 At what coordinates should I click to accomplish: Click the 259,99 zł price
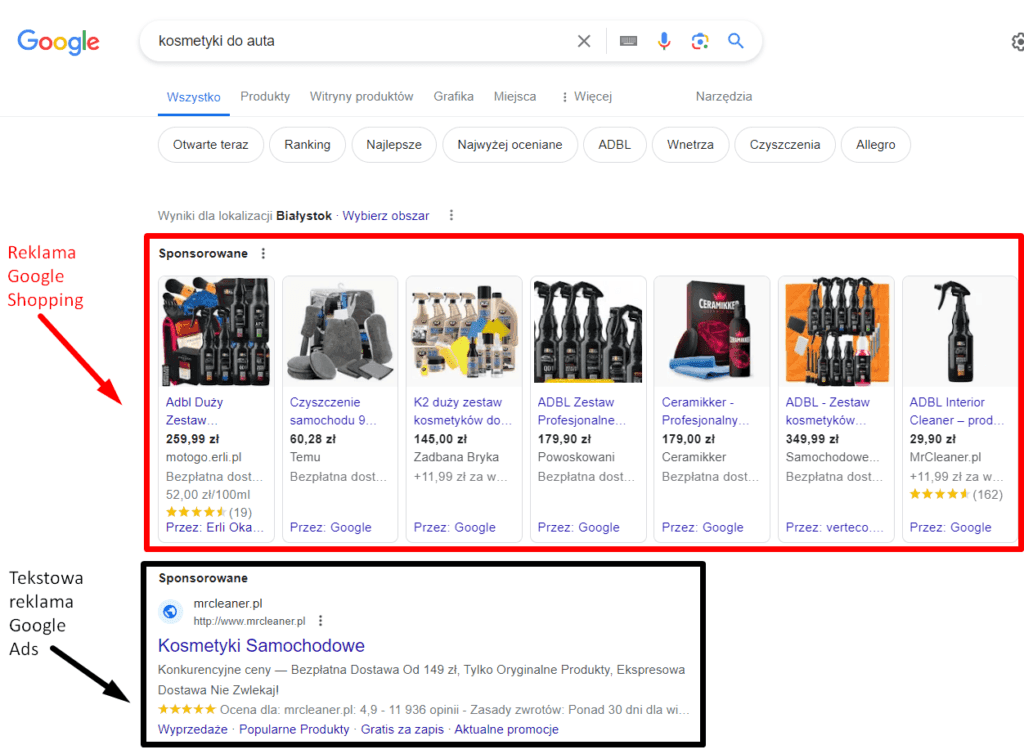(193, 439)
